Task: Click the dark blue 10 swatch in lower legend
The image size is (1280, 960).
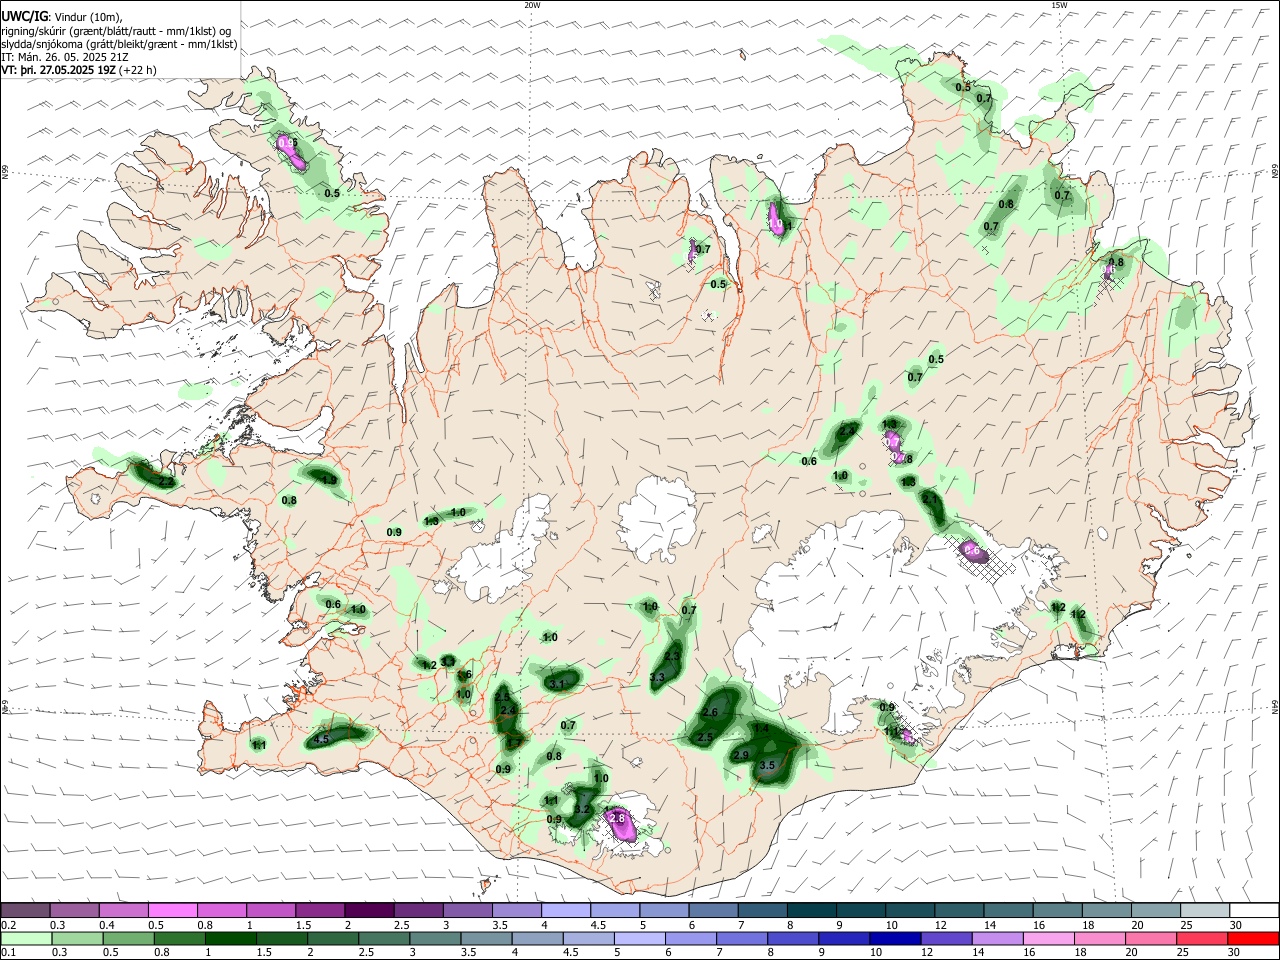Action: (x=893, y=938)
